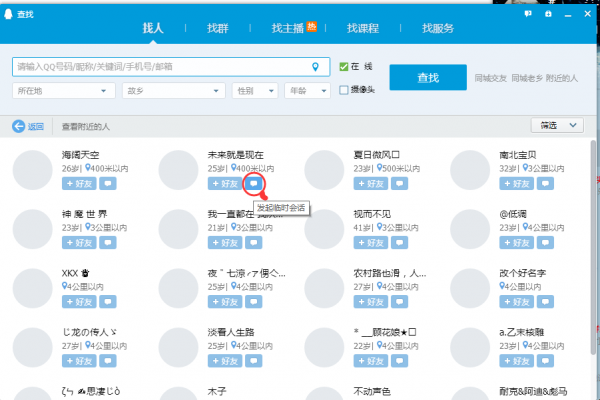This screenshot has width=600, height=400.
Task: Switch to the 找课程 tab
Action: click(362, 28)
